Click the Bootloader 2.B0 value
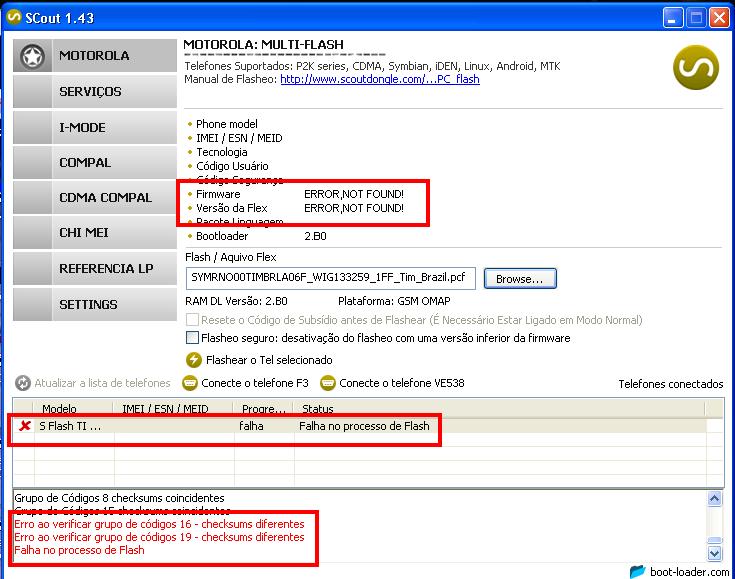The width and height of the screenshot is (735, 579). tap(315, 236)
